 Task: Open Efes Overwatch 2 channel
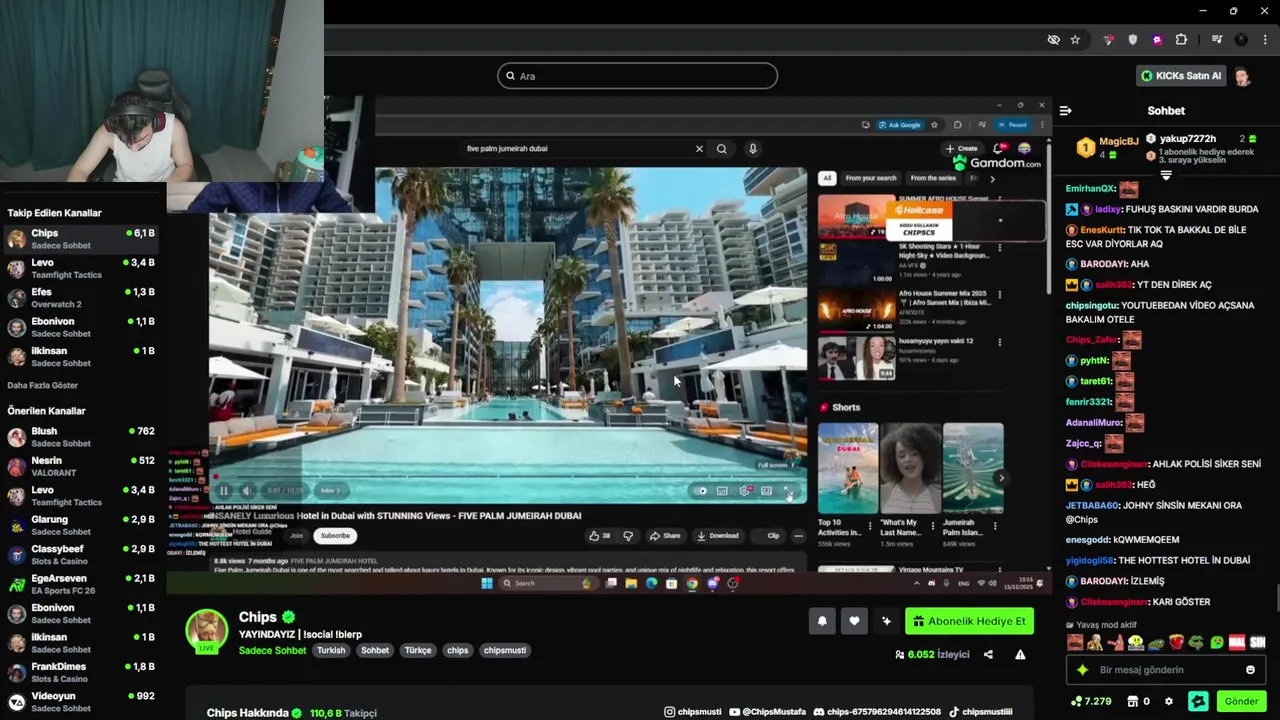click(x=81, y=298)
